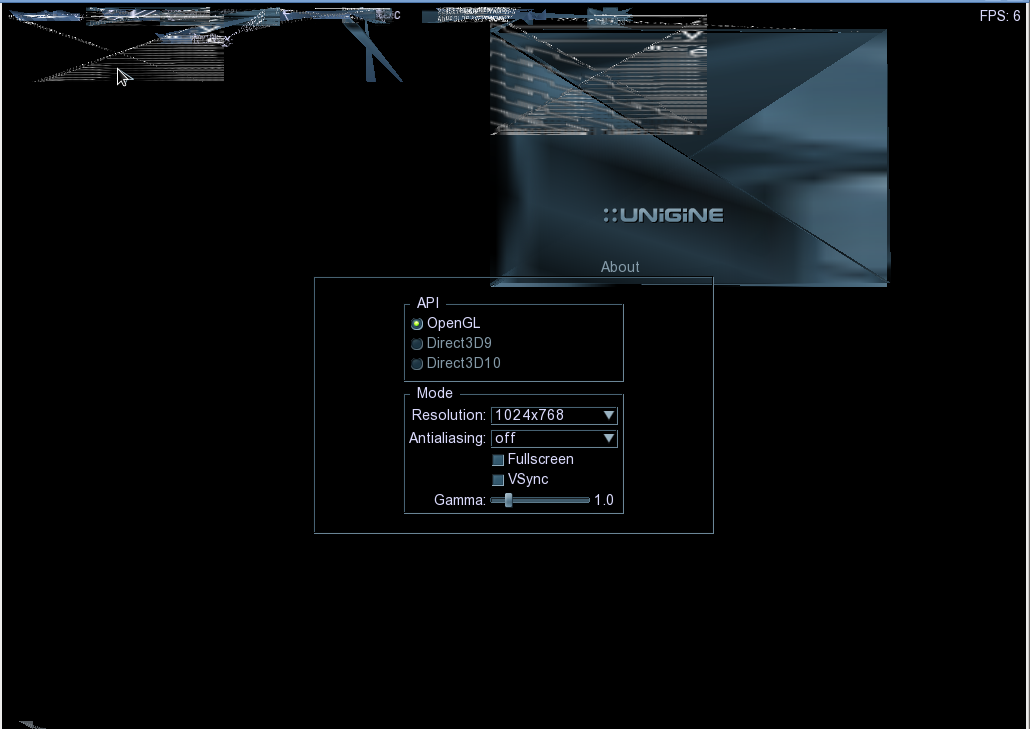The image size is (1030, 730).
Task: Click the FPS counter in the corner
Action: coord(1000,16)
